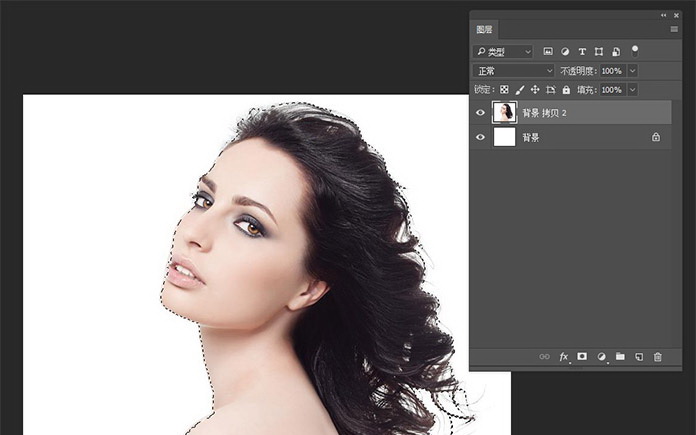This screenshot has height=435, width=696.
Task: Select the 背景 拷贝 2 layer thumbnail
Action: [x=505, y=112]
